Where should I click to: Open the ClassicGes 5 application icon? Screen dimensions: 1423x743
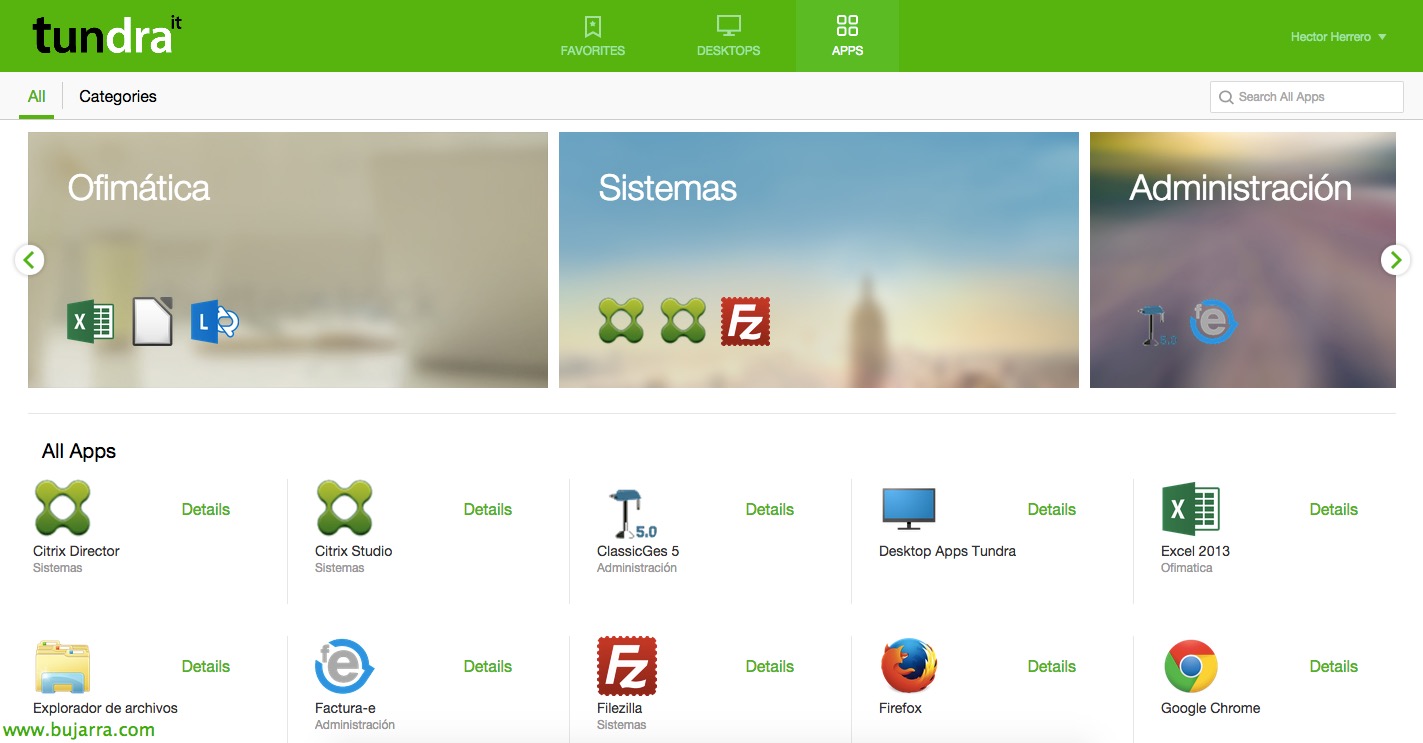pos(632,513)
